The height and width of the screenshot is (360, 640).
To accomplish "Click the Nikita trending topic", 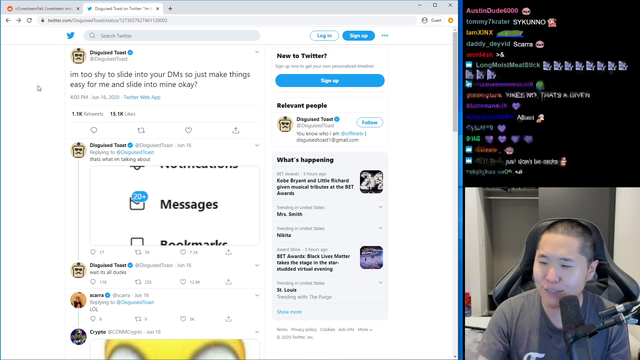I will pyautogui.click(x=284, y=235).
